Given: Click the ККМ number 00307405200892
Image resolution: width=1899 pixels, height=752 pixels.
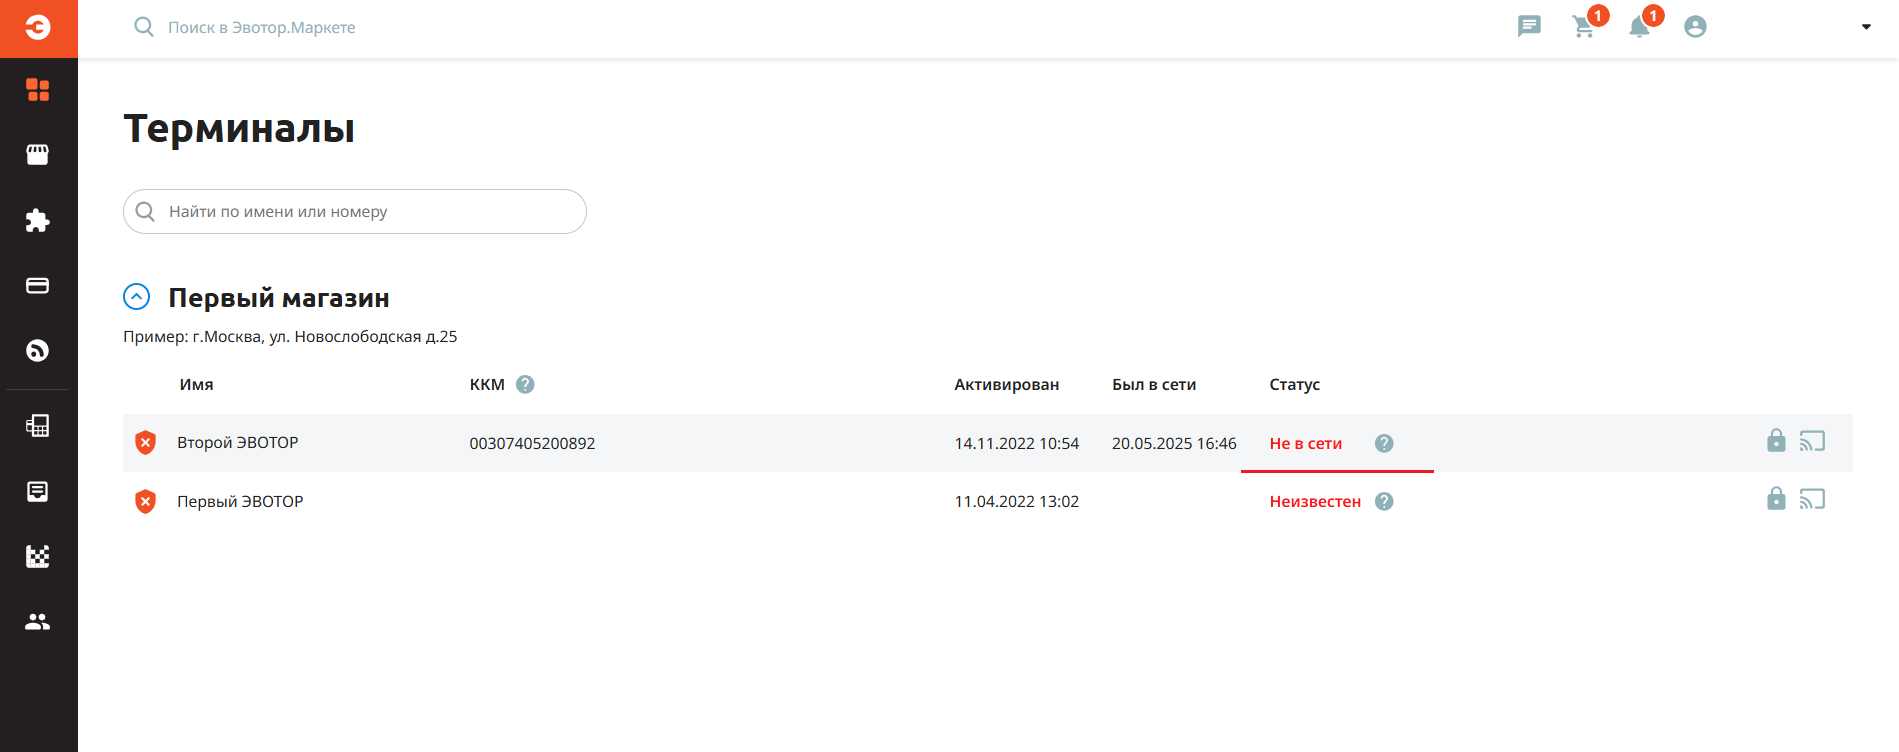Looking at the screenshot, I should click(x=532, y=443).
